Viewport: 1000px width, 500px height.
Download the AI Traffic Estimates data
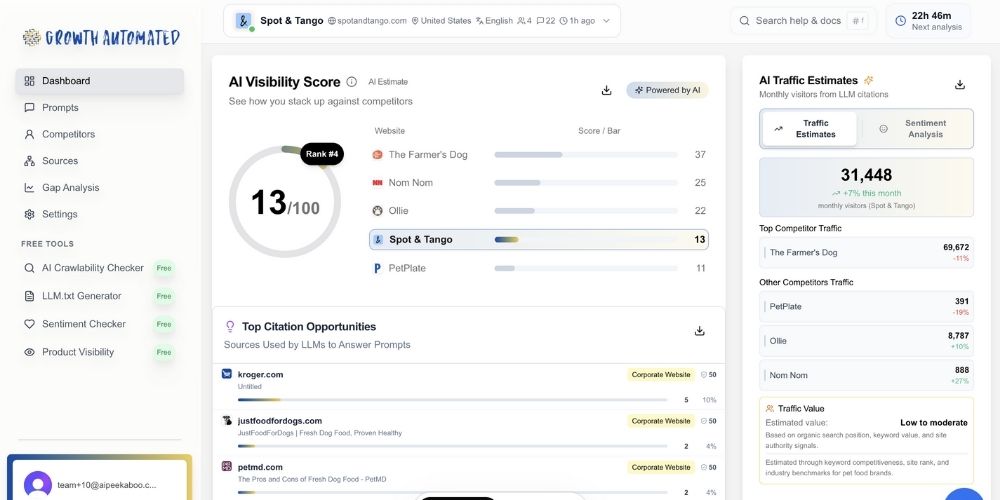[960, 85]
